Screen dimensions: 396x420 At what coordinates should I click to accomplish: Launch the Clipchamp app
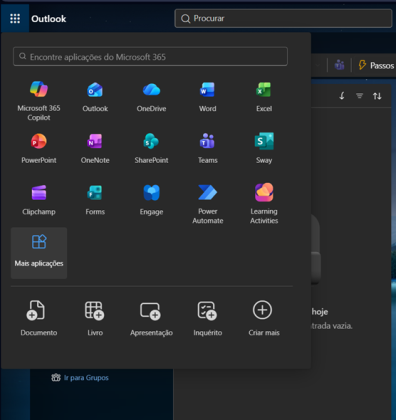point(39,200)
